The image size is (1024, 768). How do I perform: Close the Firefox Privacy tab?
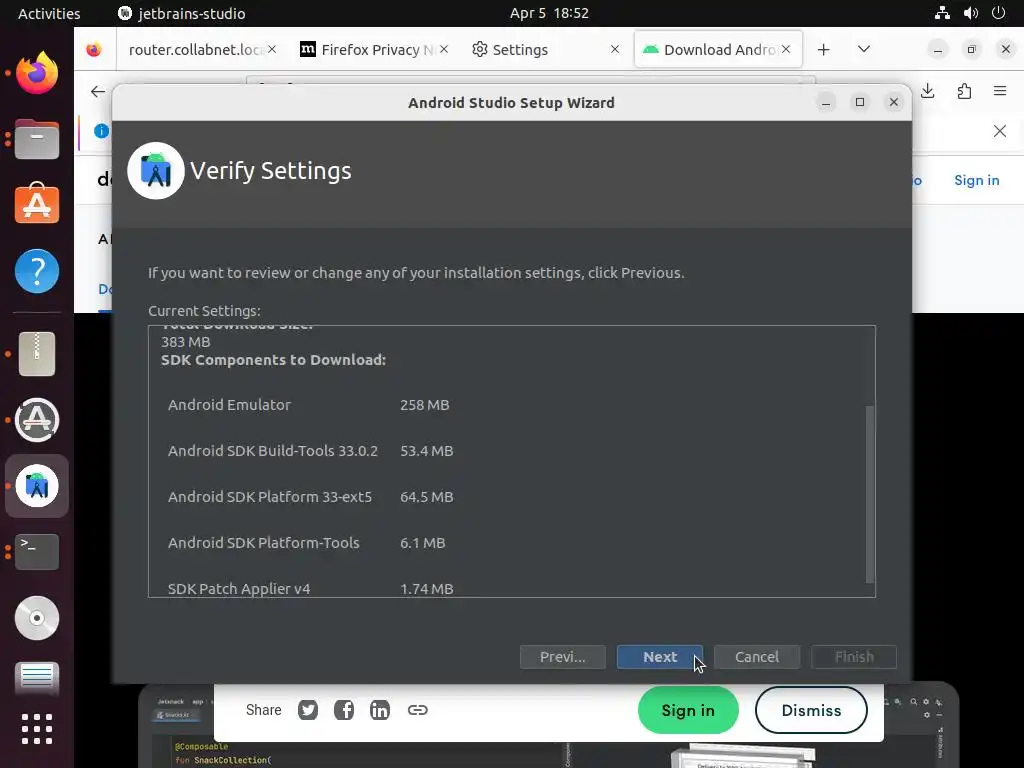coord(443,50)
